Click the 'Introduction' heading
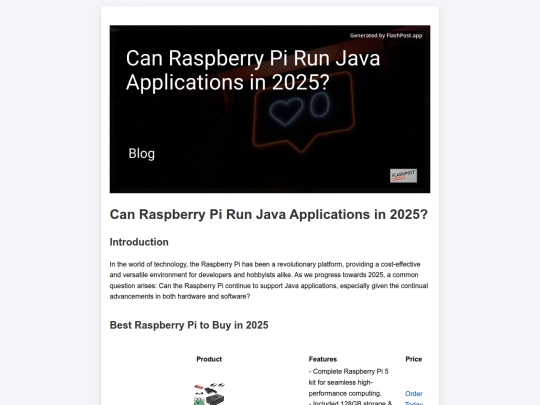The image size is (540, 405). 139,242
